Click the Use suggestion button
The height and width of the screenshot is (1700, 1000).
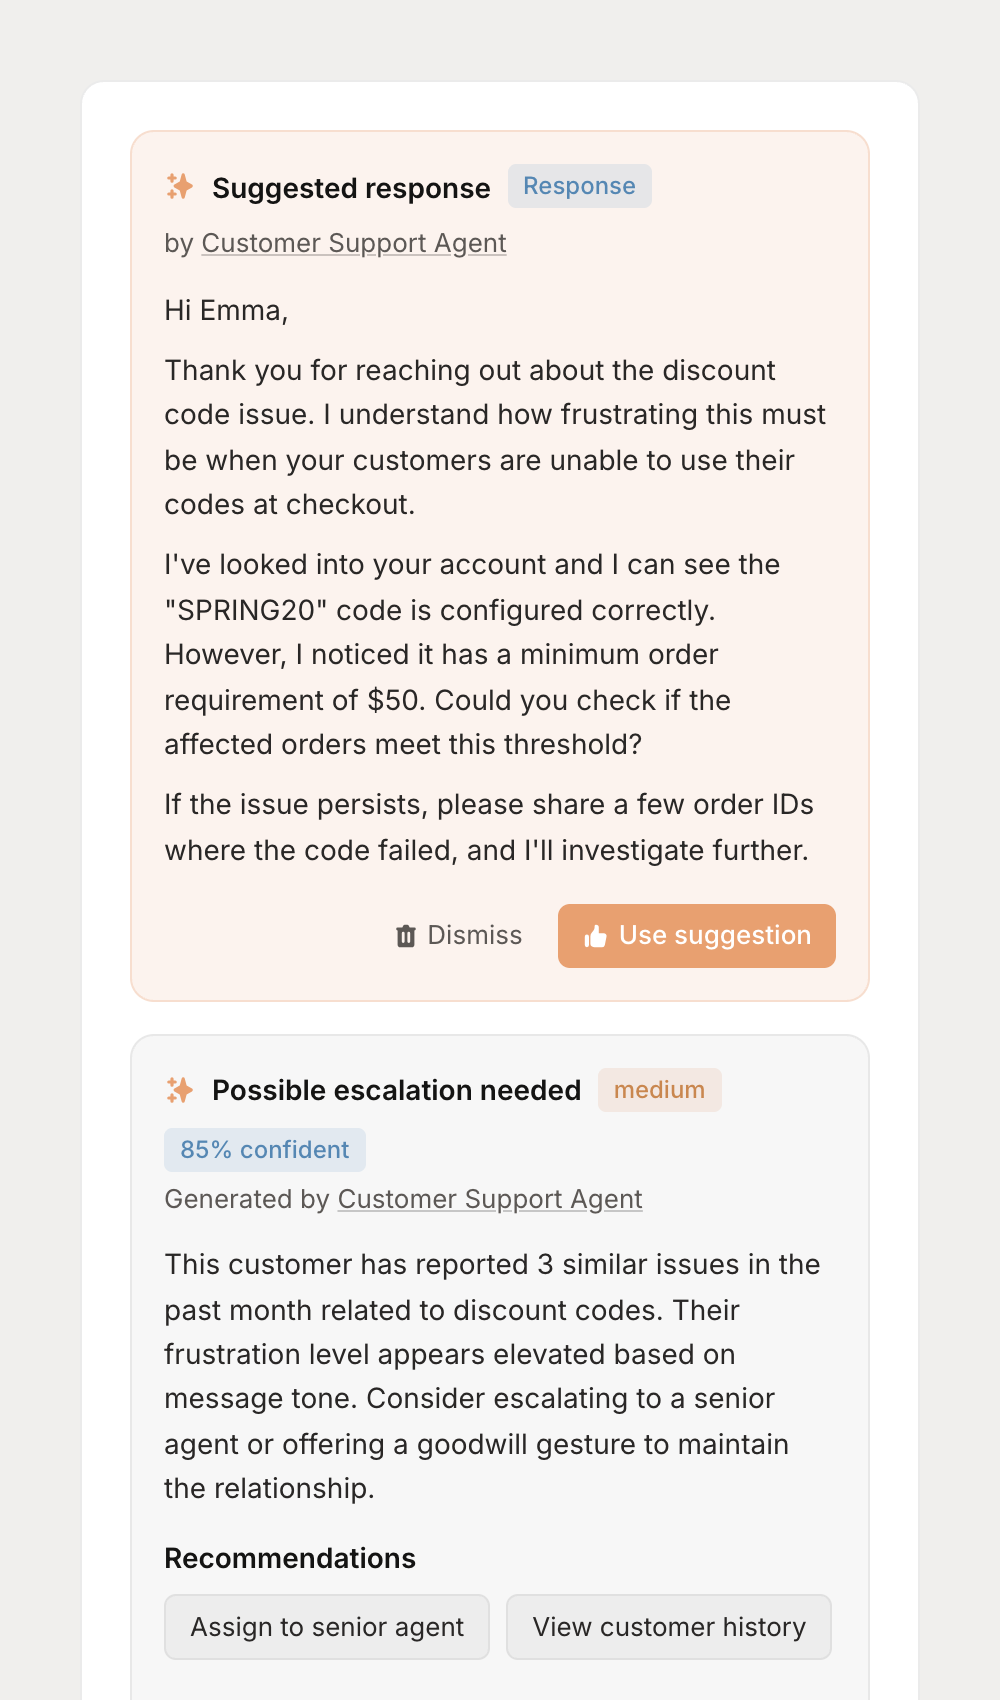pyautogui.click(x=696, y=936)
